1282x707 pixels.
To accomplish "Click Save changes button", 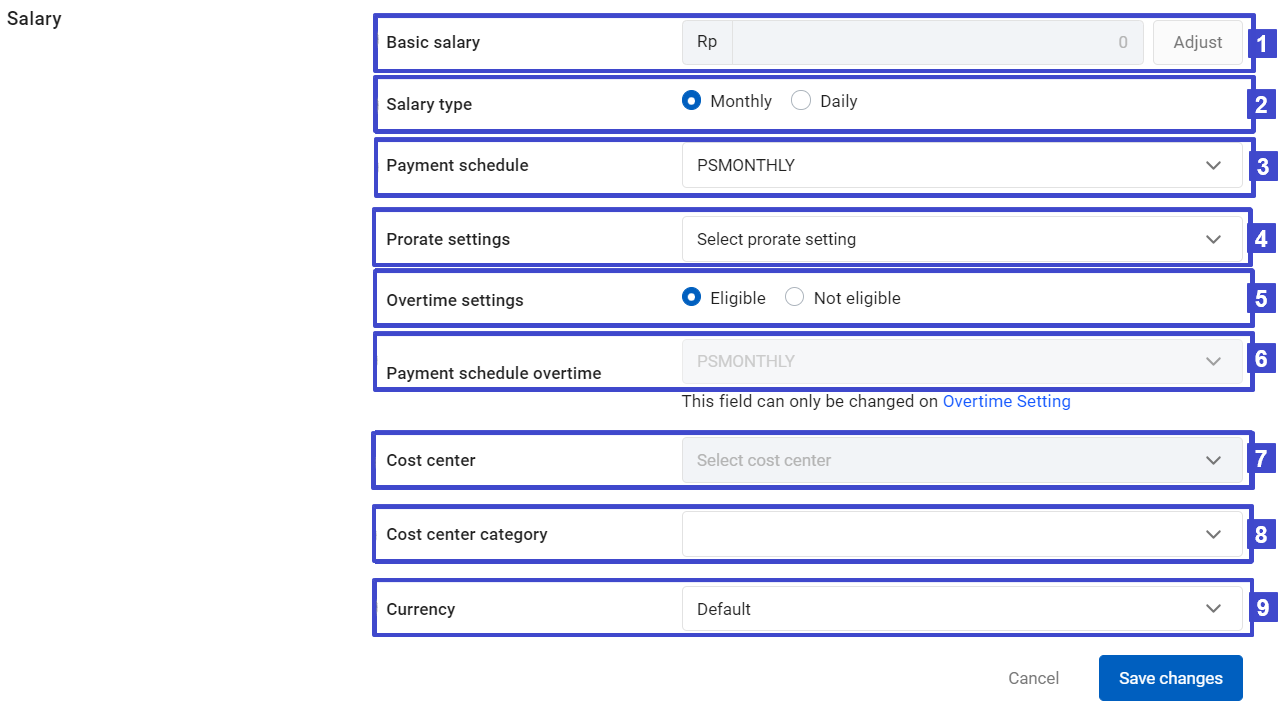I will (1171, 678).
